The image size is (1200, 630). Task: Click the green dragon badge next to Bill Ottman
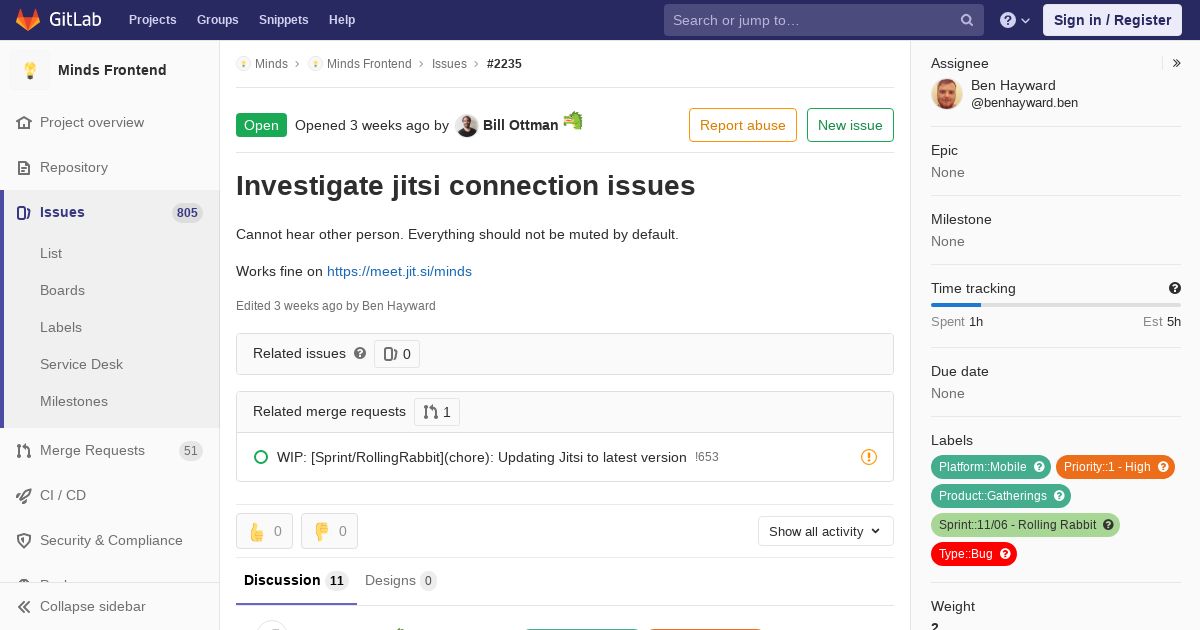[x=573, y=121]
